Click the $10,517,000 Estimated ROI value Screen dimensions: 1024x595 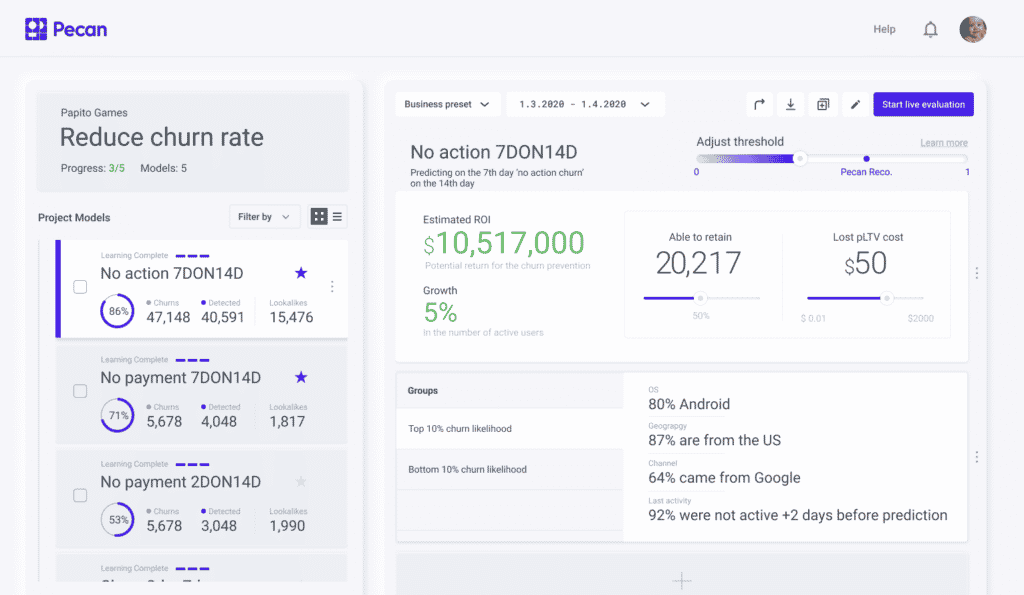click(x=504, y=243)
